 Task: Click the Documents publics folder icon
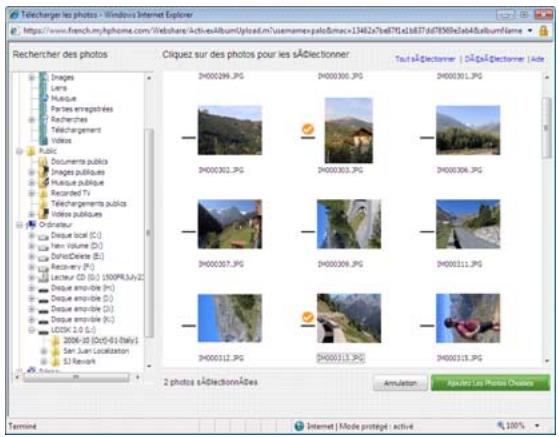coord(43,161)
